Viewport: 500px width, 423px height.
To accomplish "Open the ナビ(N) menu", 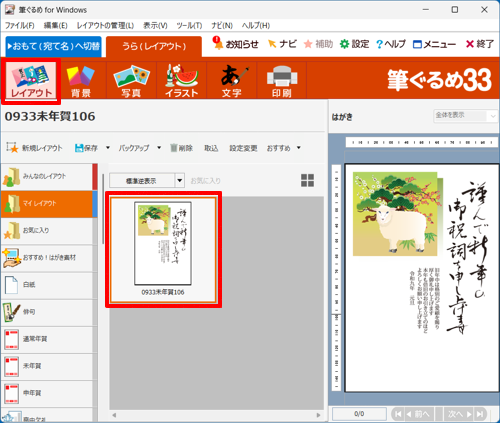I will tap(222, 26).
